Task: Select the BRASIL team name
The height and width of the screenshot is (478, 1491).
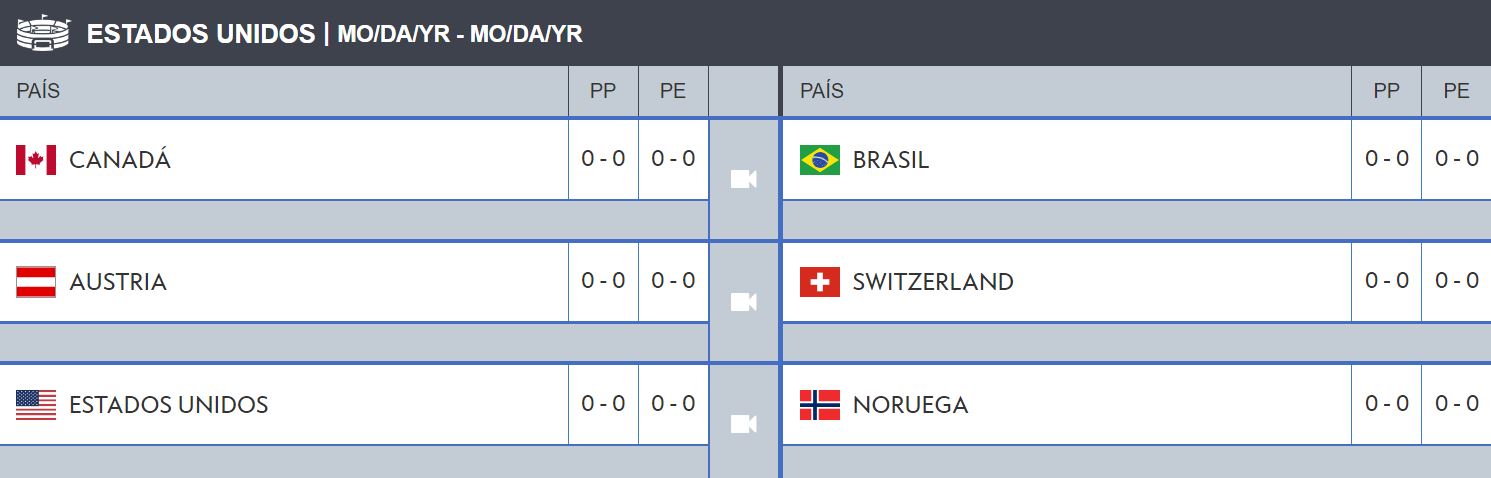Action: click(x=891, y=160)
